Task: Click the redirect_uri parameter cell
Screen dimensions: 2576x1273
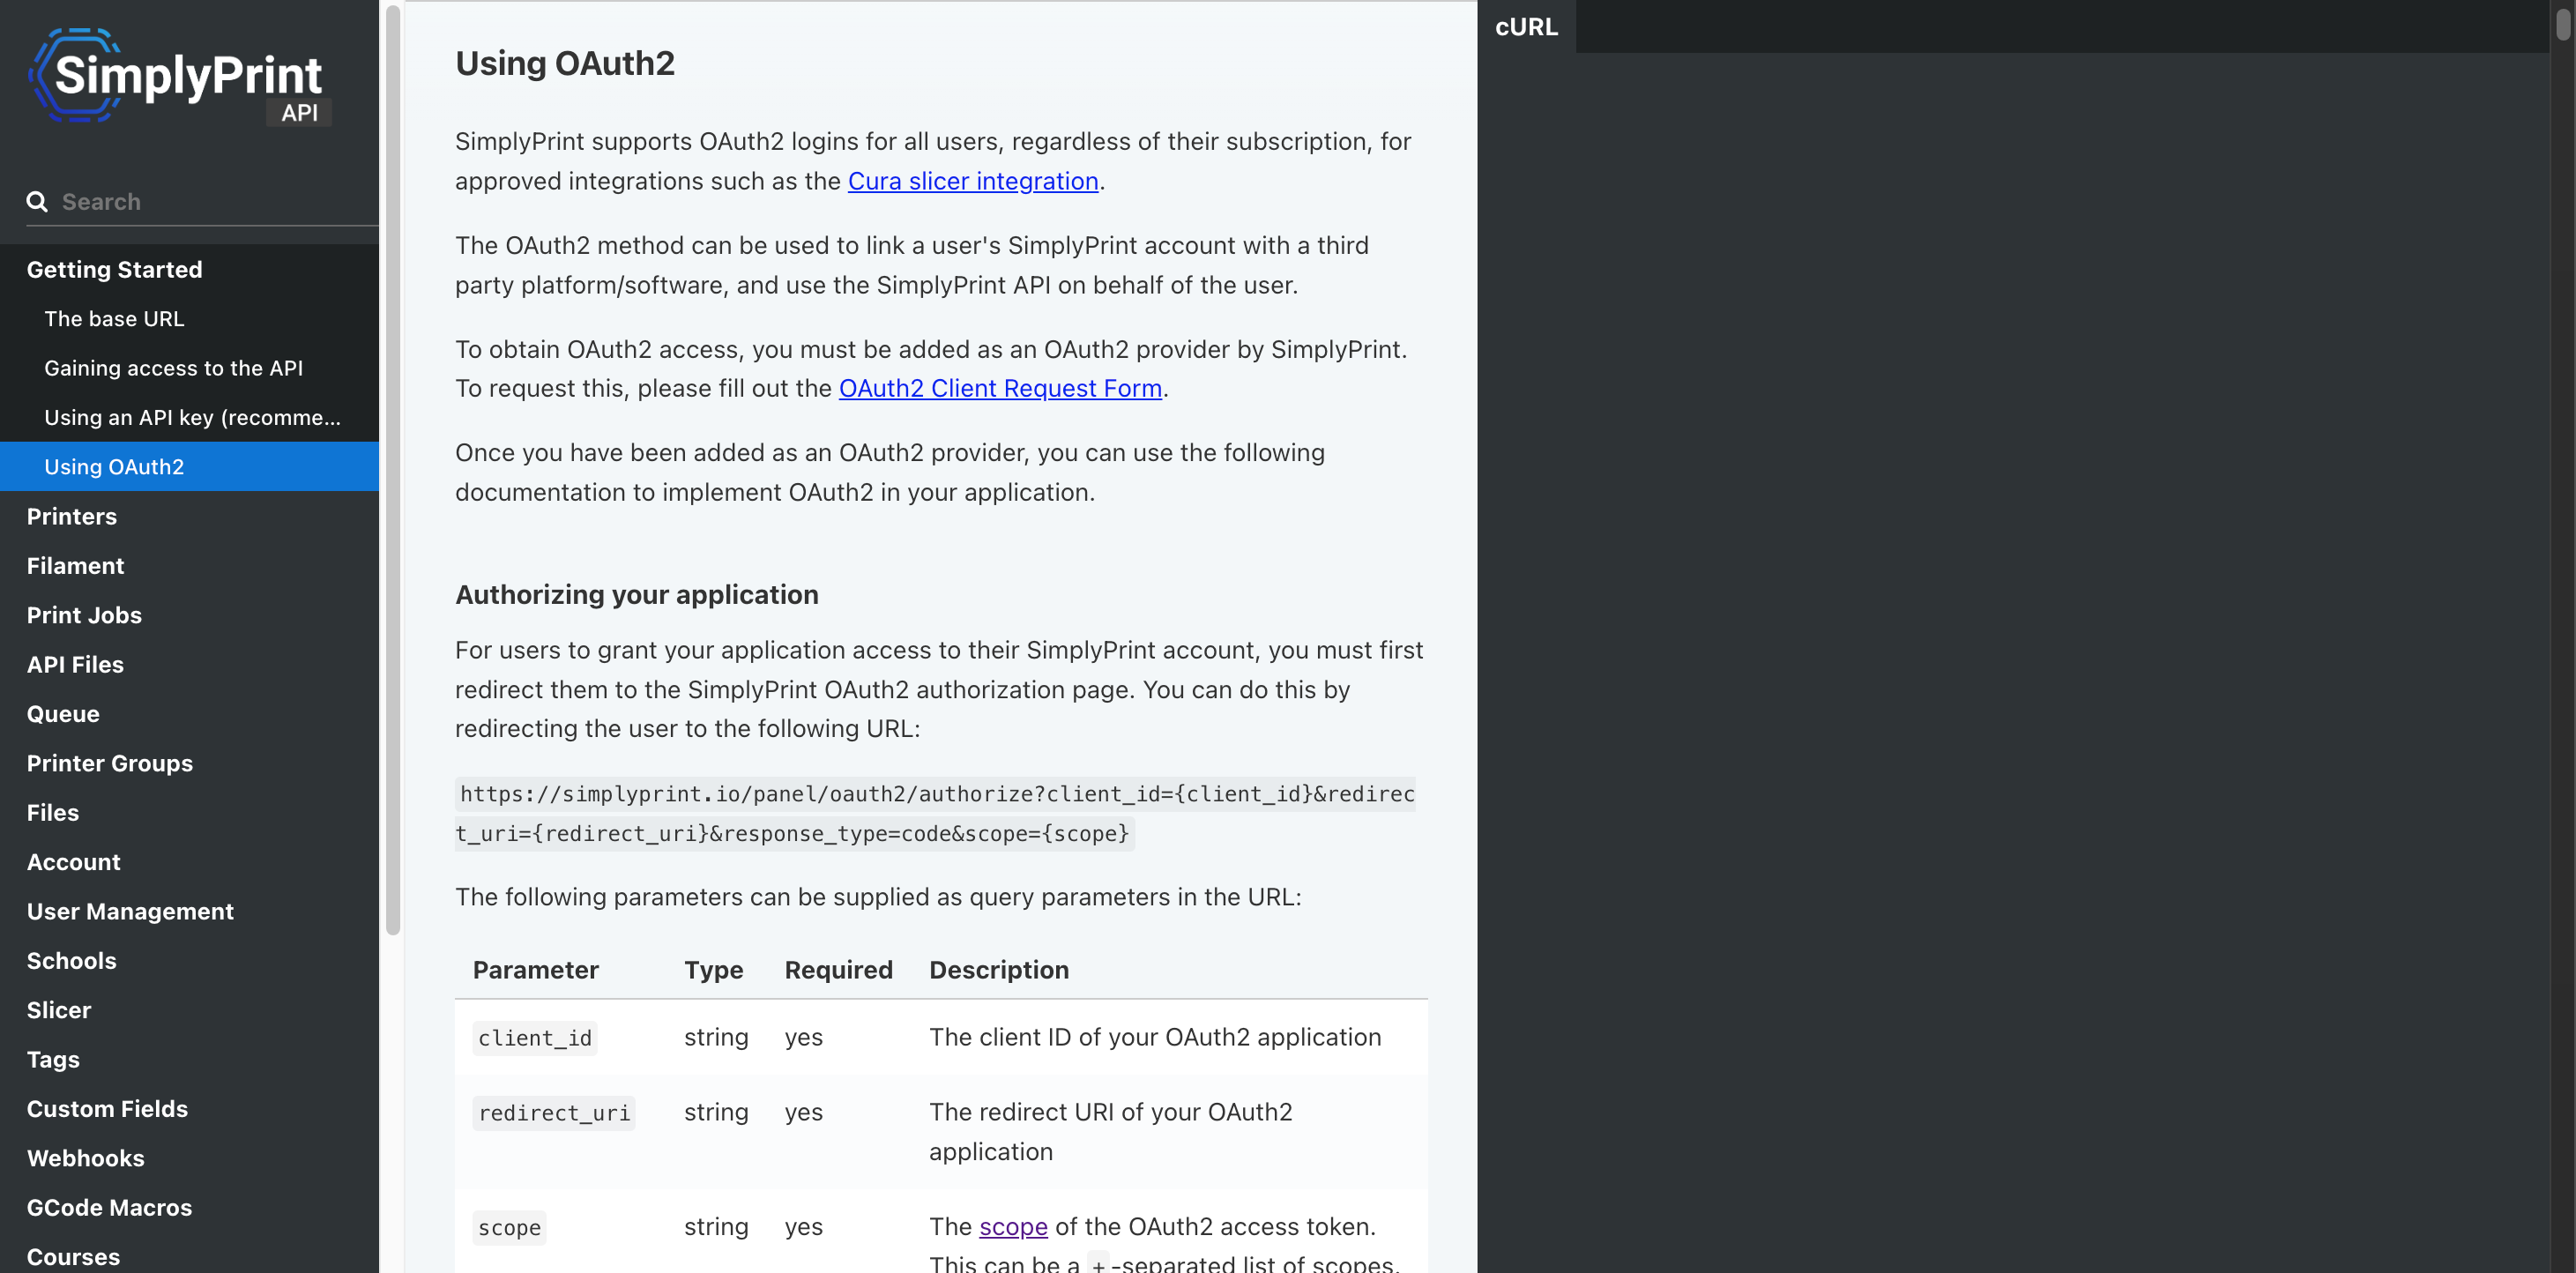Action: click(x=554, y=1113)
